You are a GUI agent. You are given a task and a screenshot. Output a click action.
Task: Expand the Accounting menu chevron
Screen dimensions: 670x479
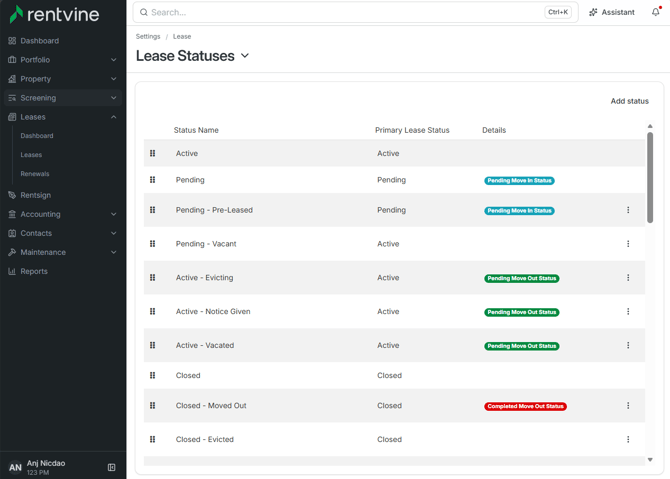coord(114,214)
